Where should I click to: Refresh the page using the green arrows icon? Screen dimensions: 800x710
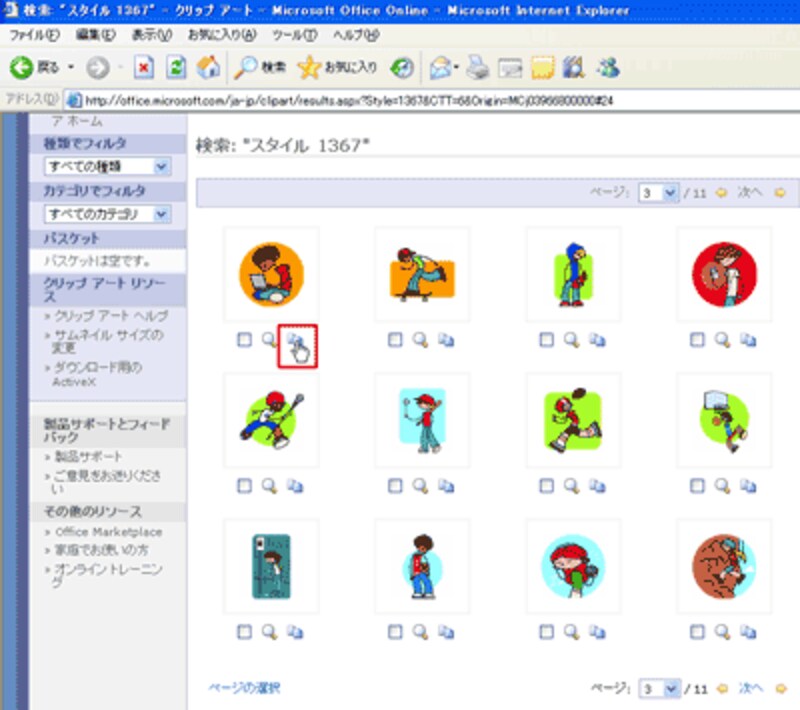pyautogui.click(x=176, y=67)
